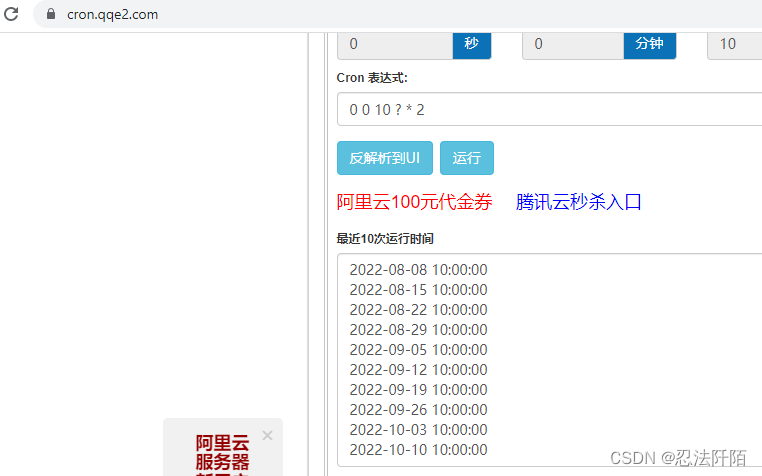Click the 反解析到UI button
Image resolution: width=762 pixels, height=476 pixels.
384,158
